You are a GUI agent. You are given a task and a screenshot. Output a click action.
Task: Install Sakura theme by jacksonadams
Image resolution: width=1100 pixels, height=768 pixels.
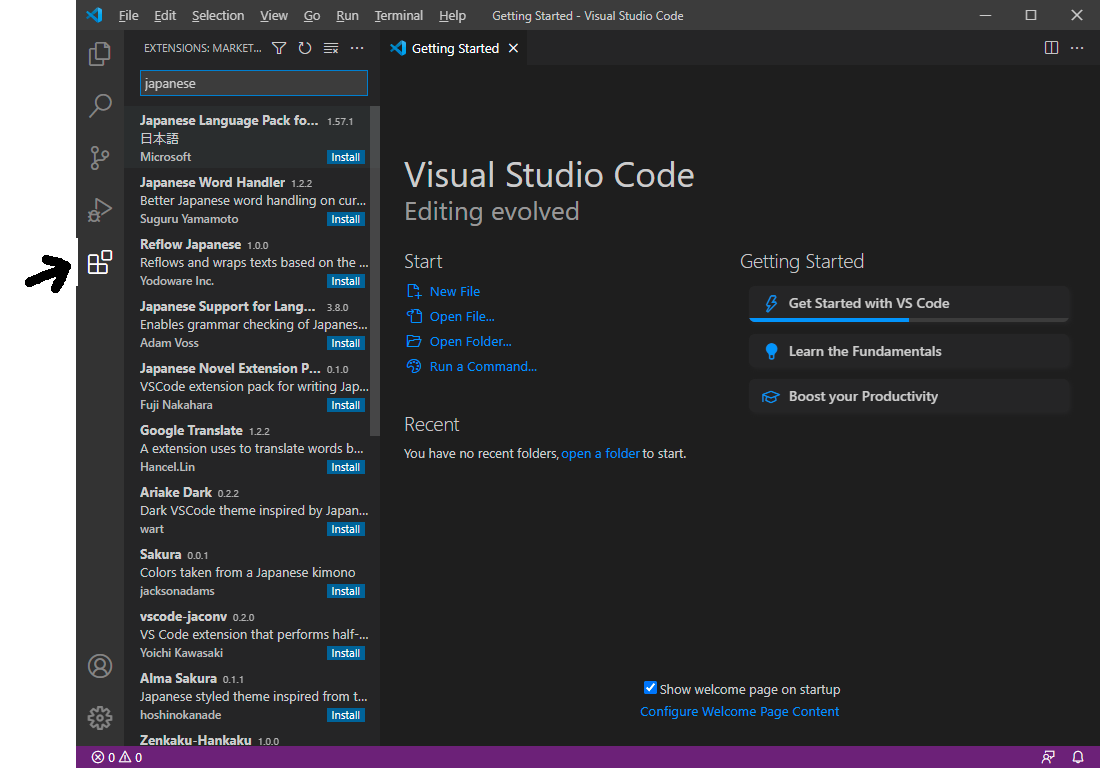click(345, 591)
